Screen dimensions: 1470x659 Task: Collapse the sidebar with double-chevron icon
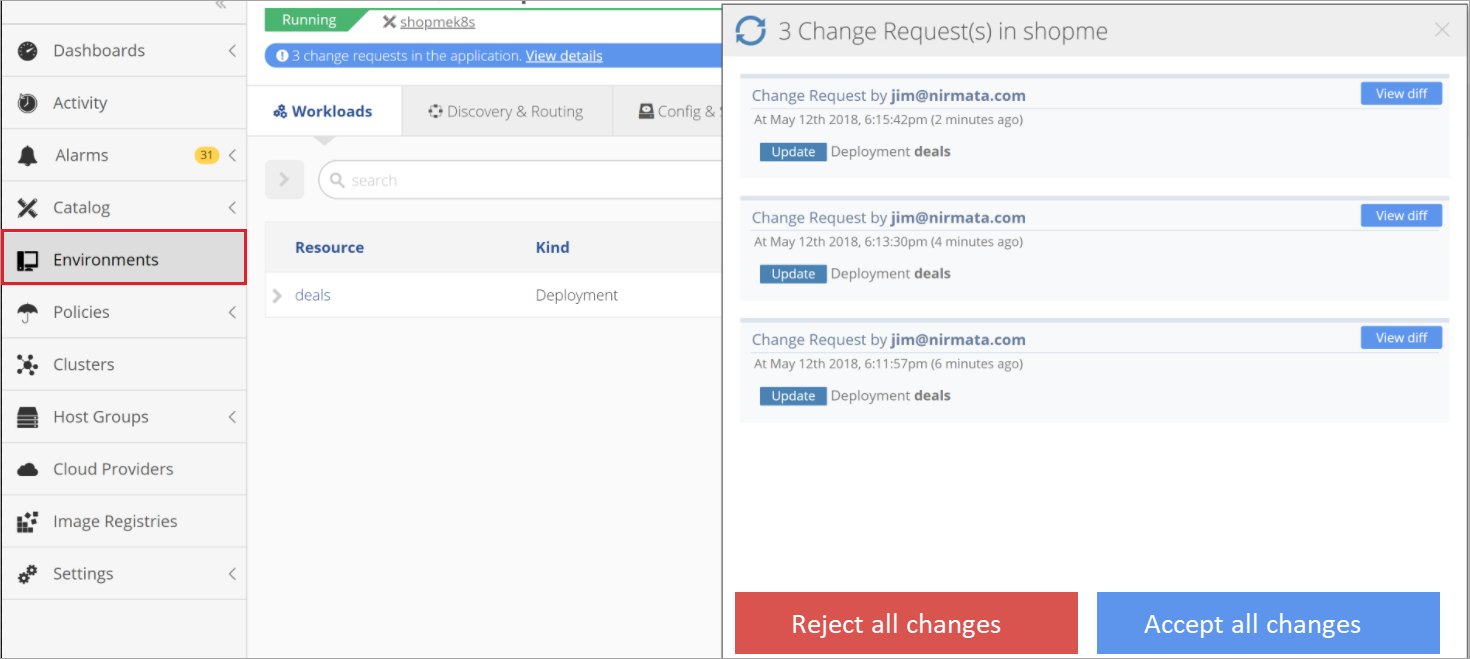(x=221, y=5)
